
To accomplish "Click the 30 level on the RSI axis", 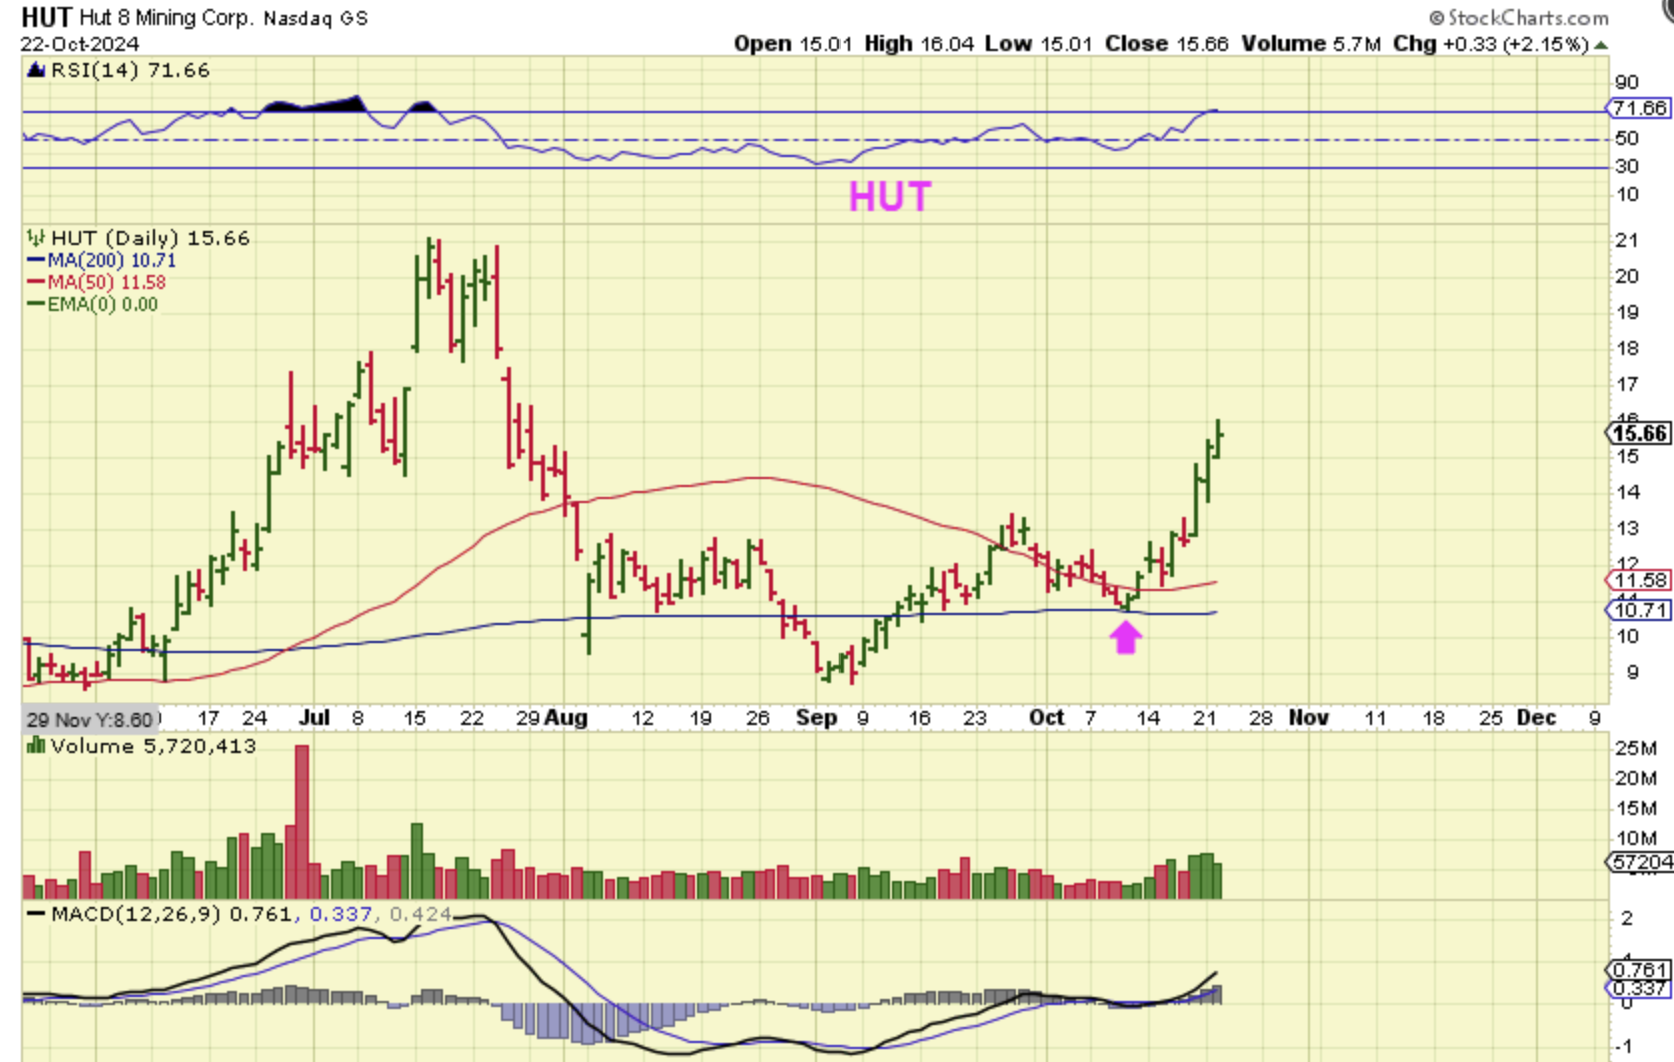I will (x=1627, y=166).
